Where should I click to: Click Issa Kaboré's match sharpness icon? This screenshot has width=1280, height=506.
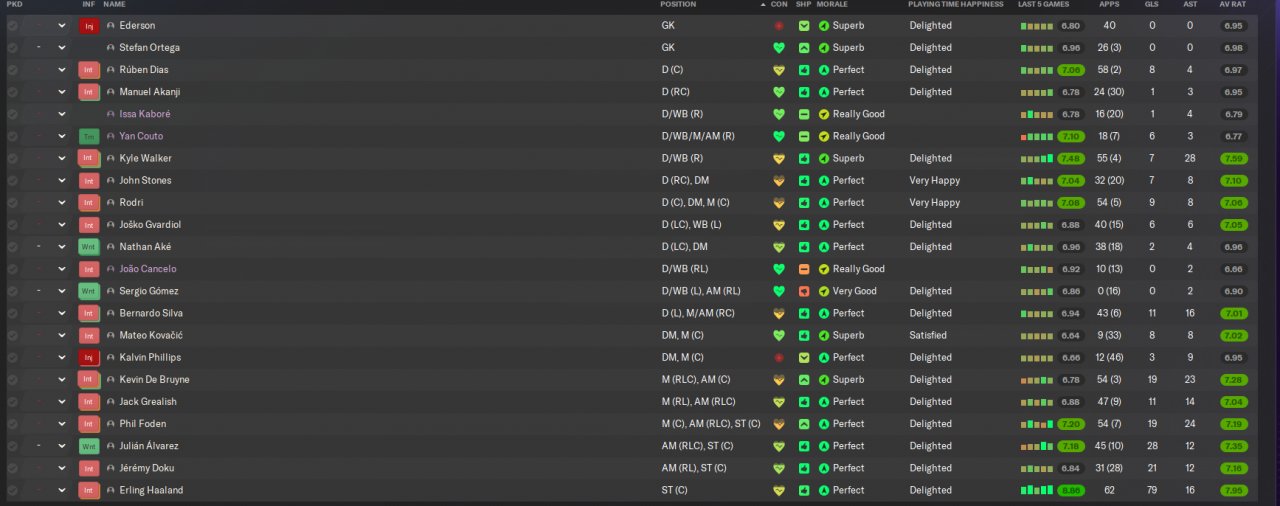[x=804, y=114]
